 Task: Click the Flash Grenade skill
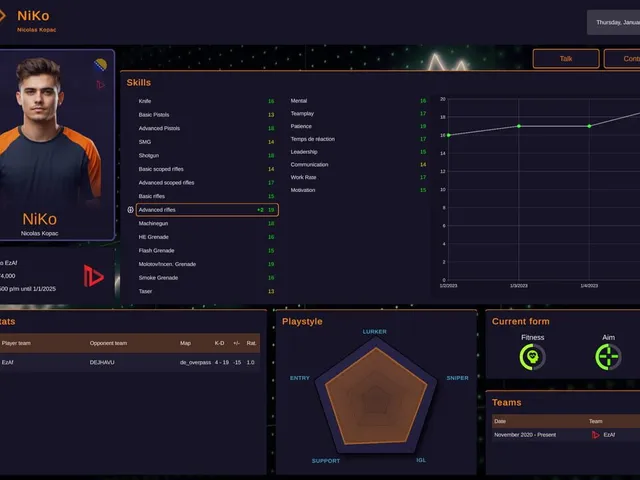click(206, 251)
